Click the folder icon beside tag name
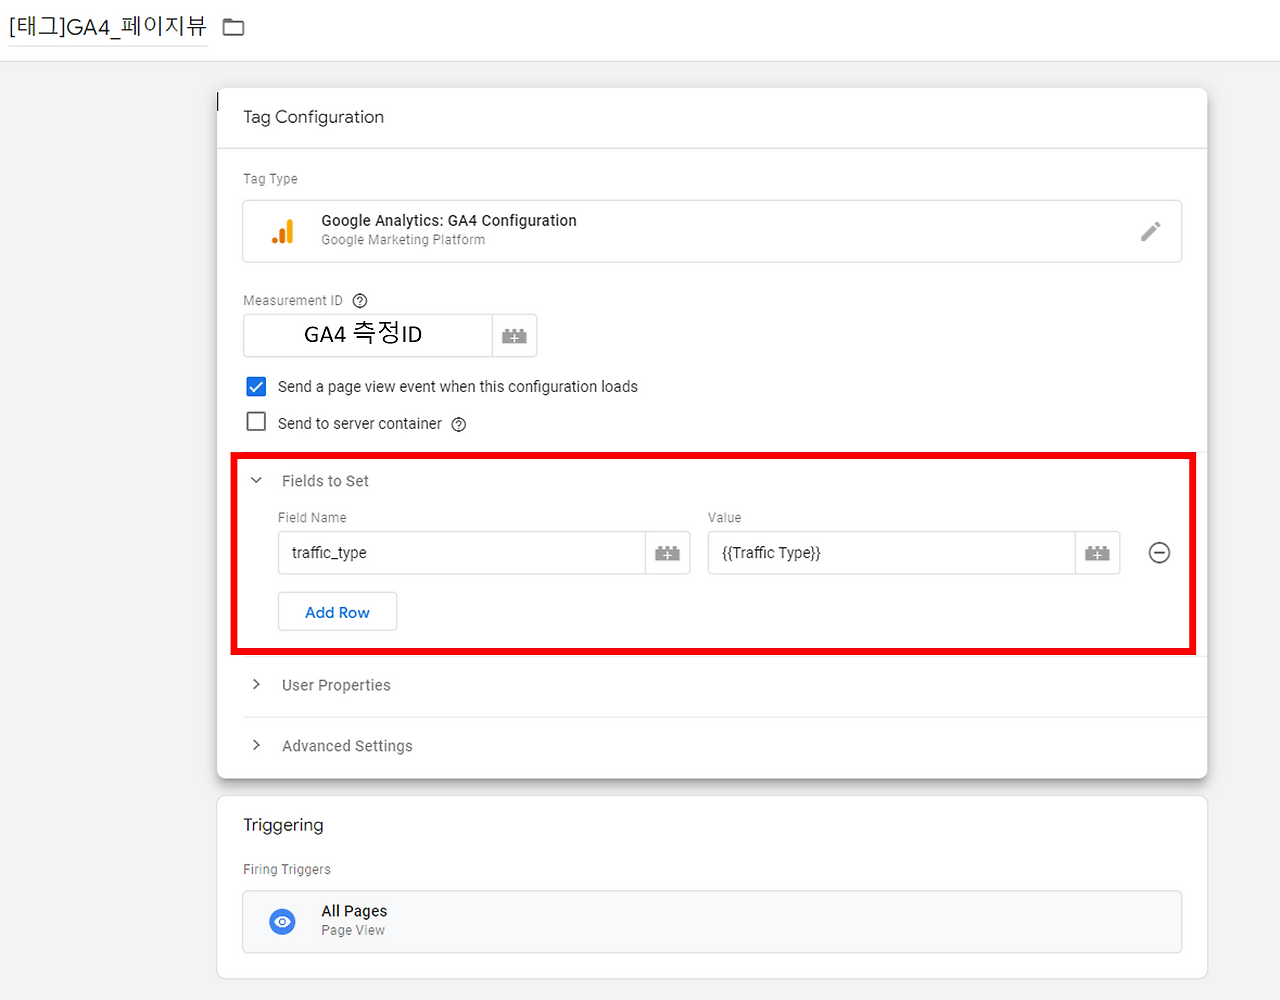 (233, 27)
